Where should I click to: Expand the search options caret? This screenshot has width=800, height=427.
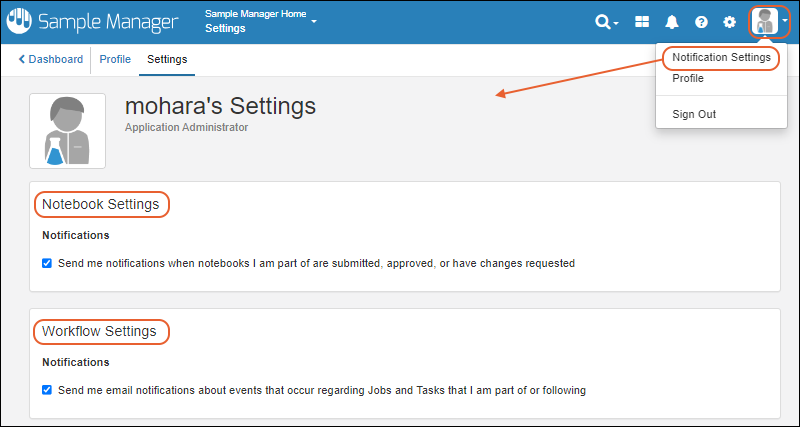(616, 23)
